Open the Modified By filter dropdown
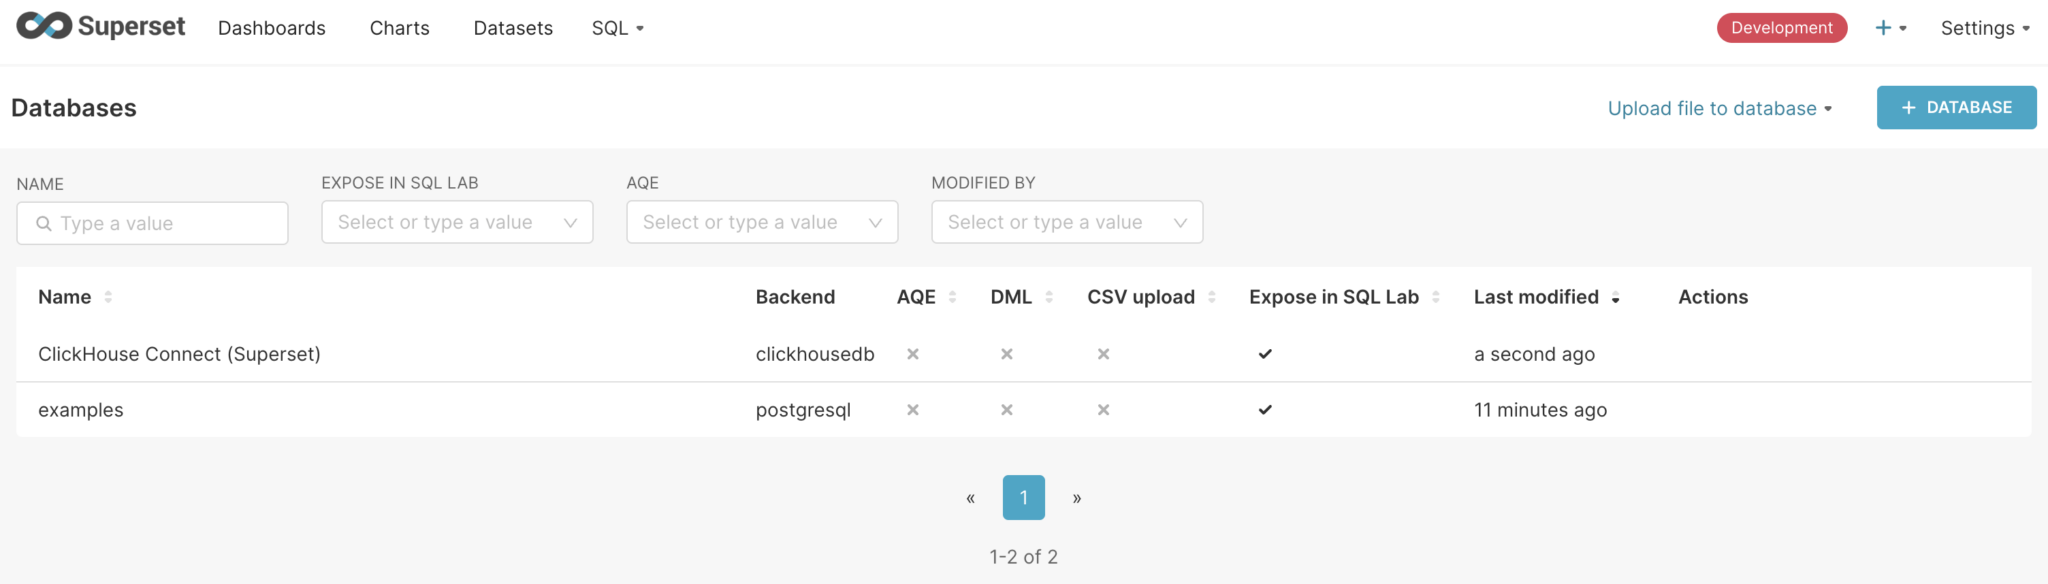The image size is (2048, 584). point(1066,222)
